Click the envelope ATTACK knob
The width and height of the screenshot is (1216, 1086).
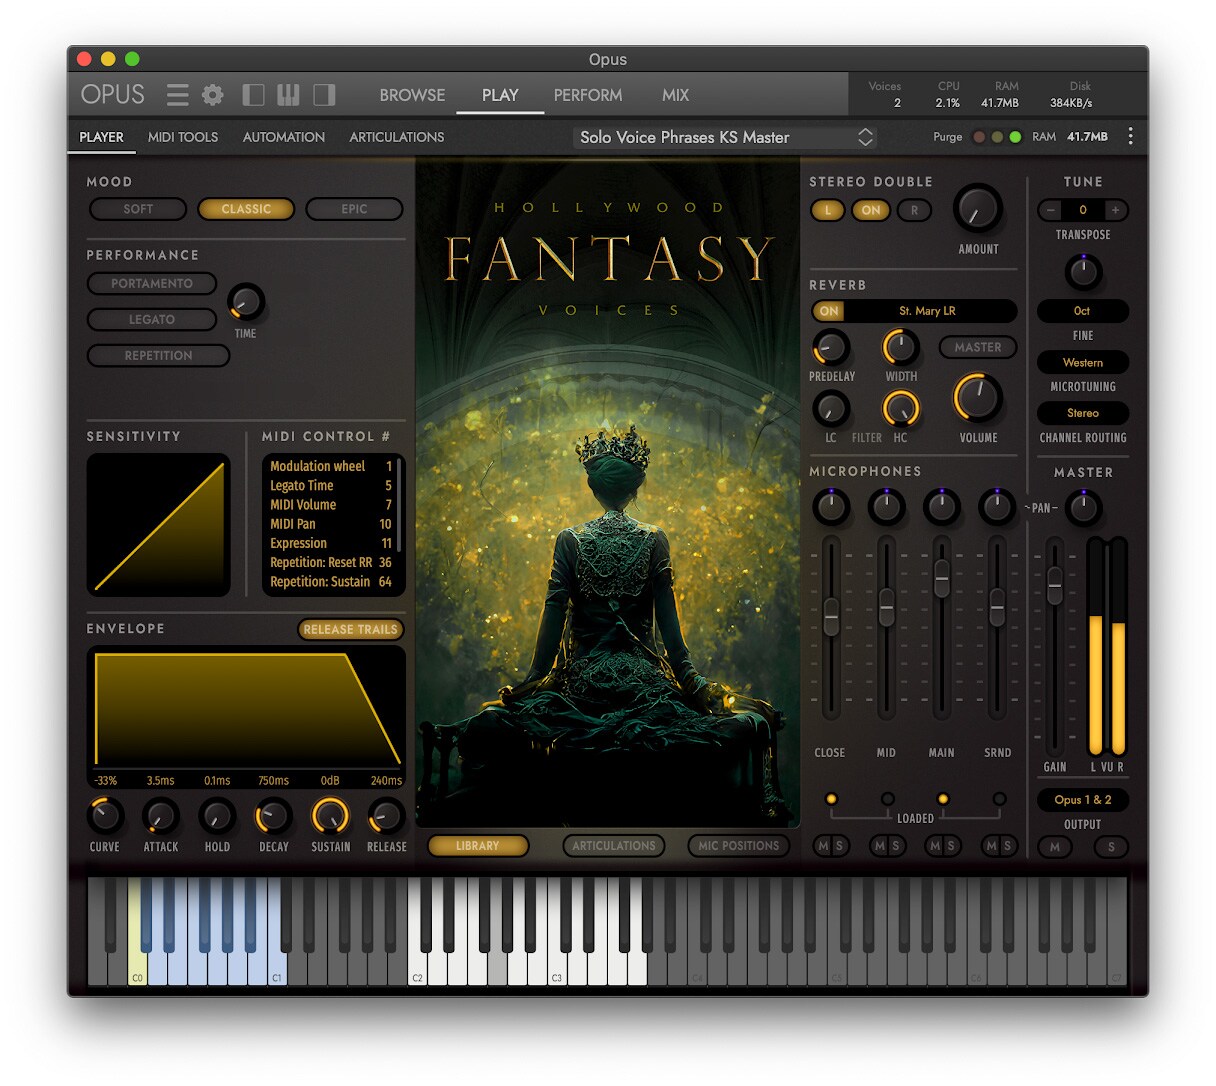pos(160,817)
